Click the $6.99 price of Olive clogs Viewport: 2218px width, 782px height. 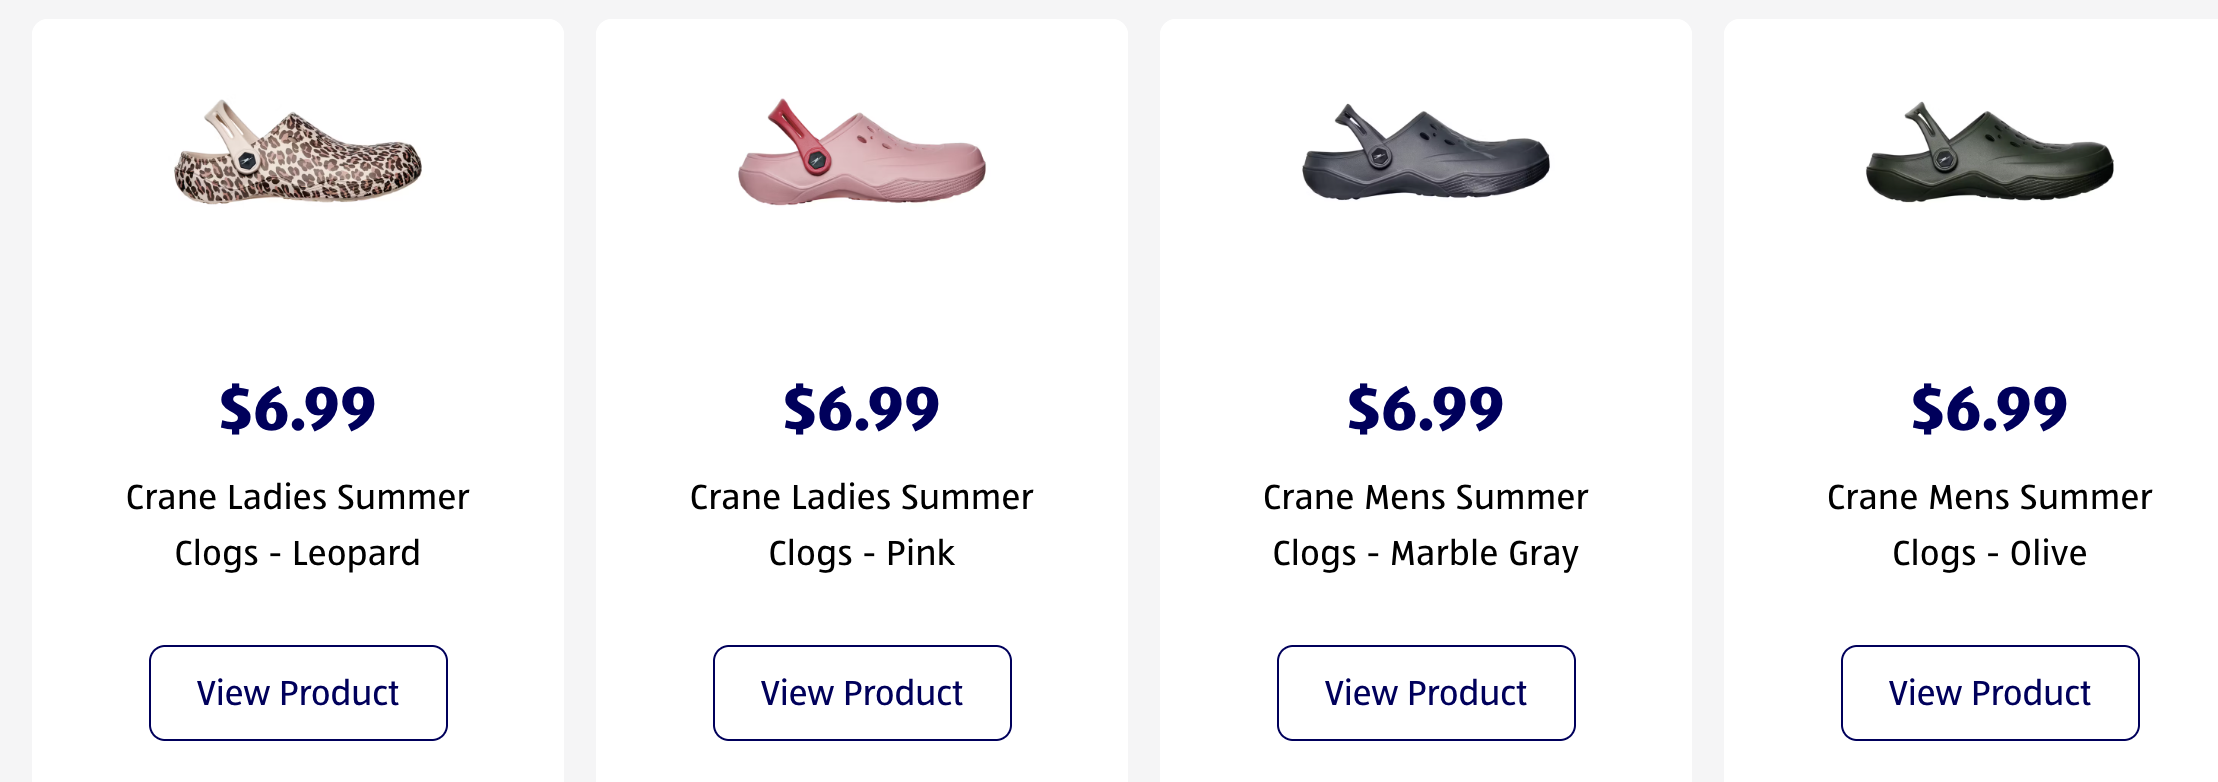pyautogui.click(x=1990, y=409)
